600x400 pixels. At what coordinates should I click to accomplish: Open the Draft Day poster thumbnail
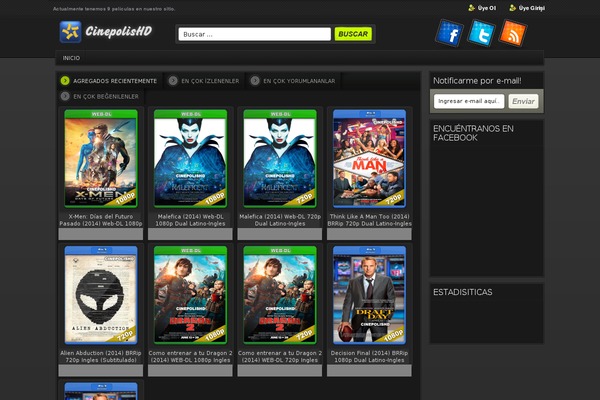(369, 295)
